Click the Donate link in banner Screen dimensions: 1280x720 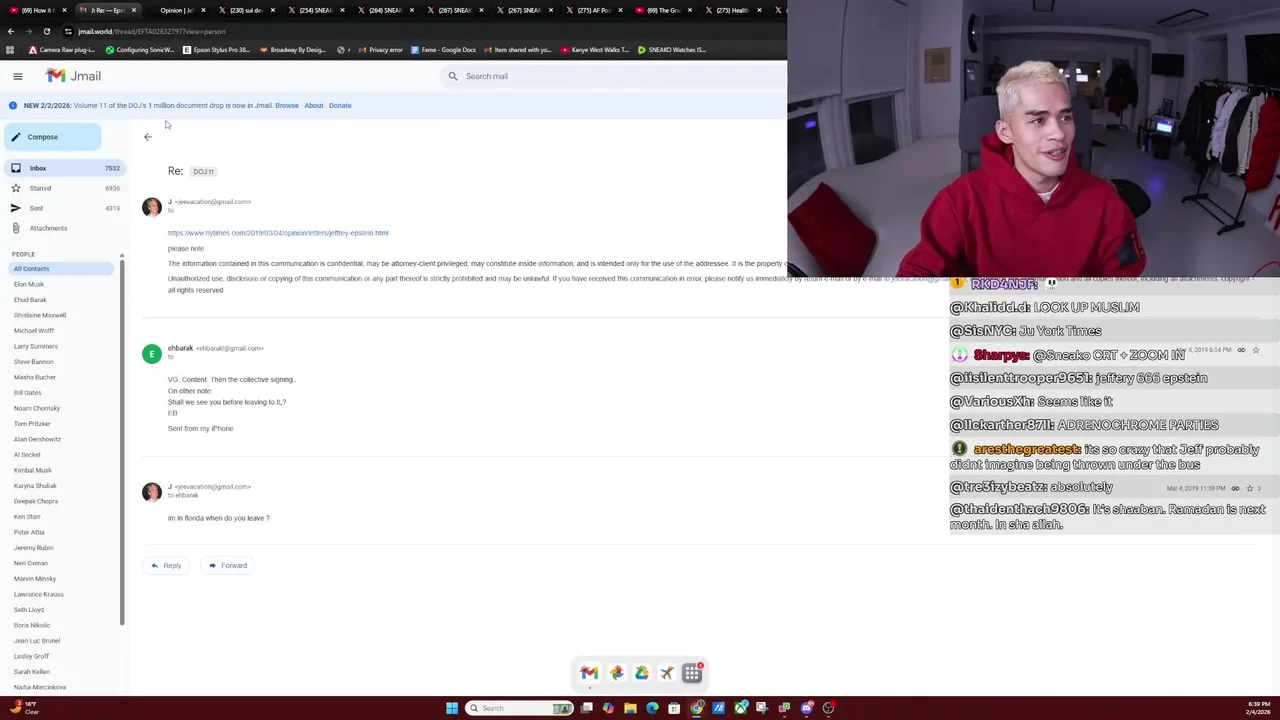340,106
